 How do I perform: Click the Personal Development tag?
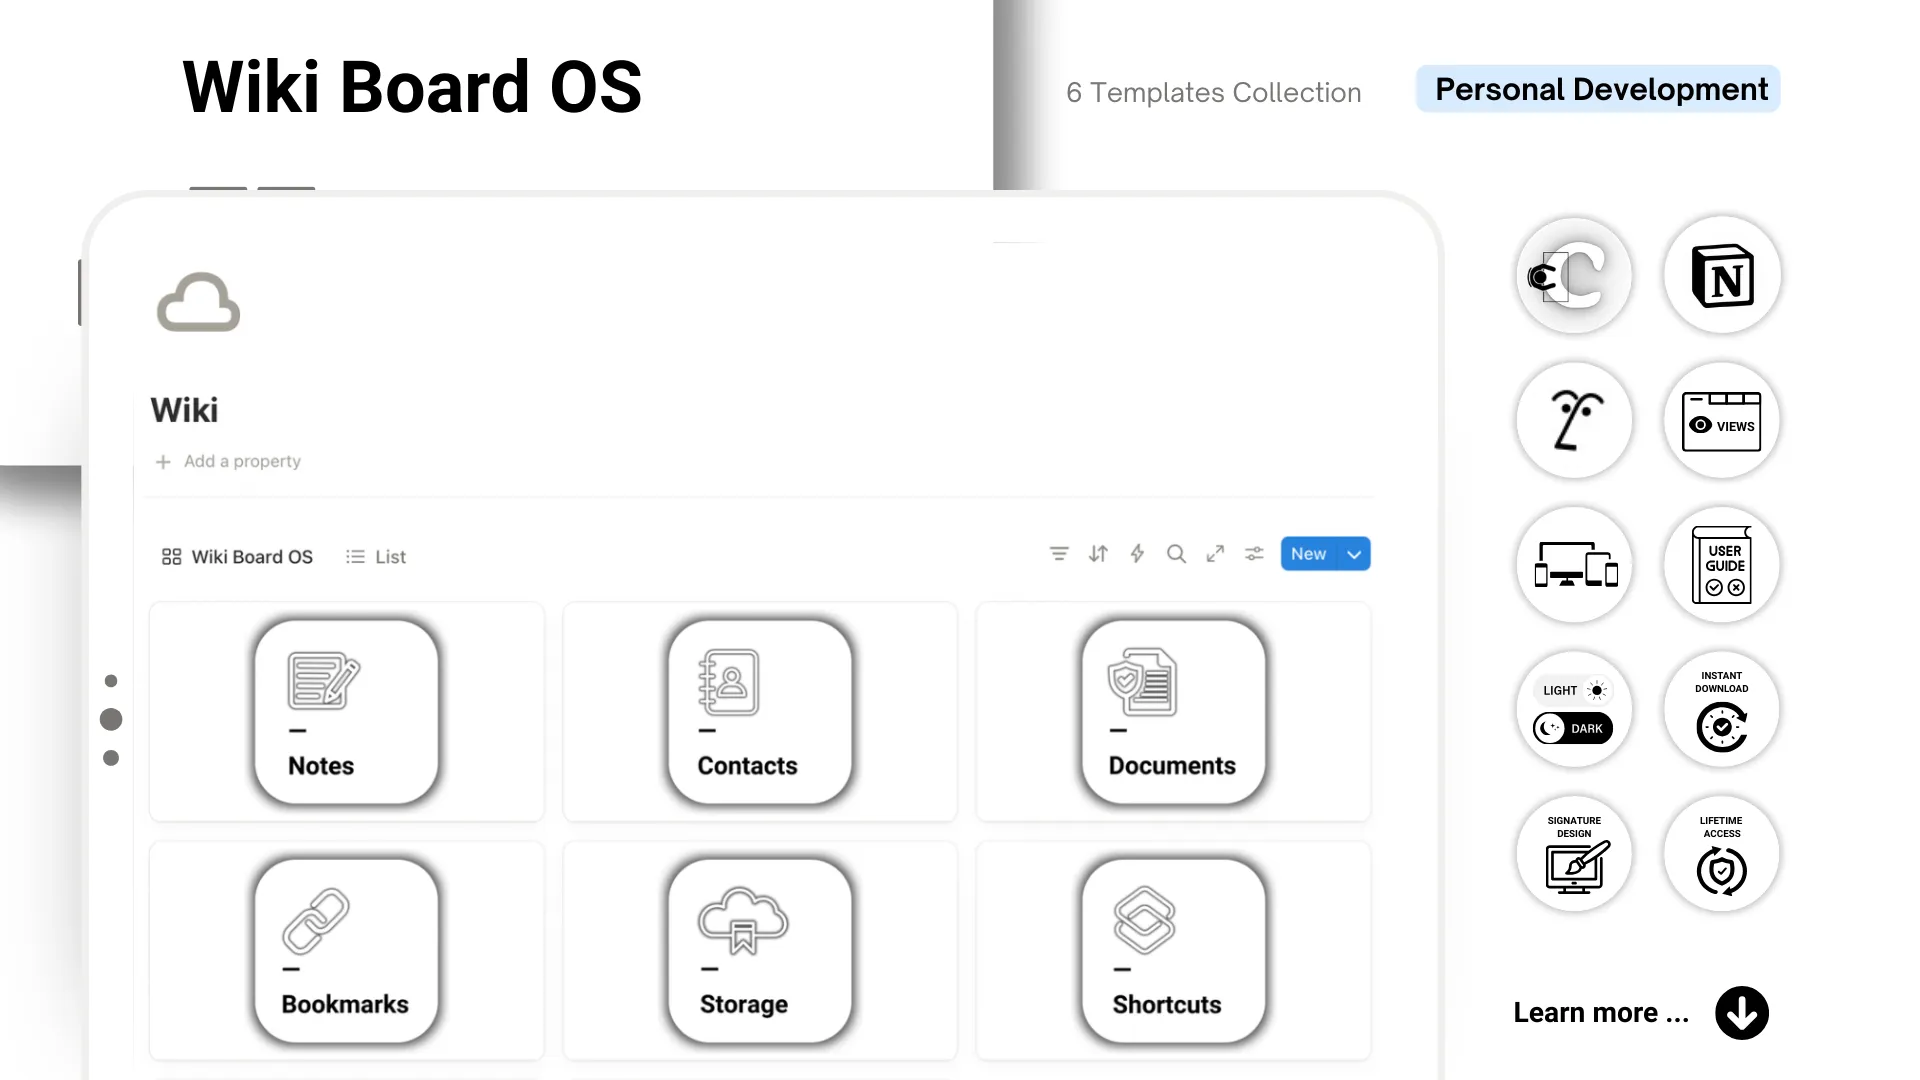pyautogui.click(x=1599, y=90)
